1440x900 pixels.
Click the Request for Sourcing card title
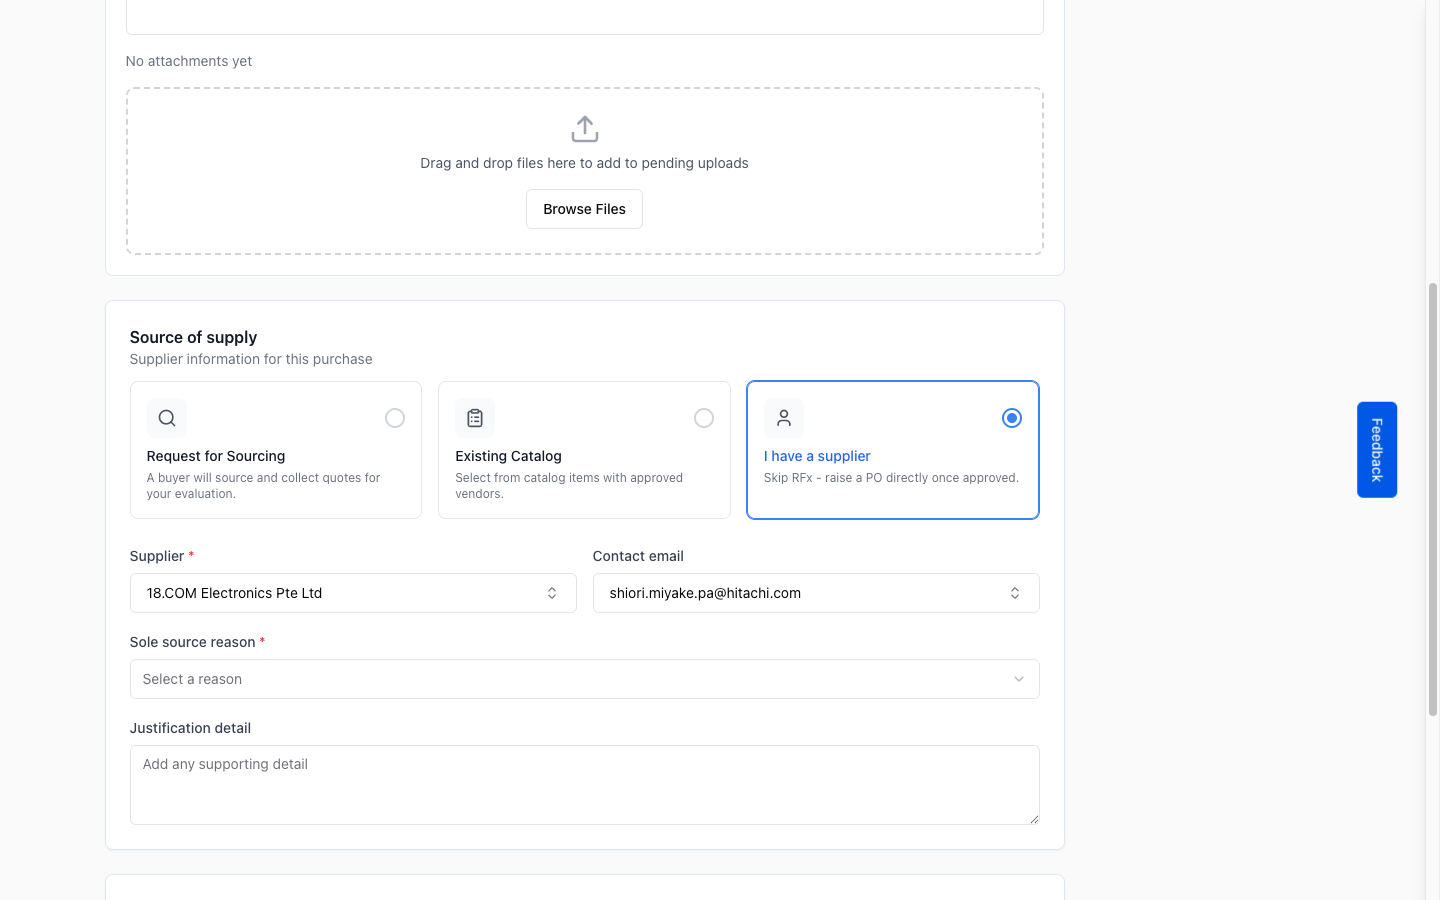[x=216, y=456]
